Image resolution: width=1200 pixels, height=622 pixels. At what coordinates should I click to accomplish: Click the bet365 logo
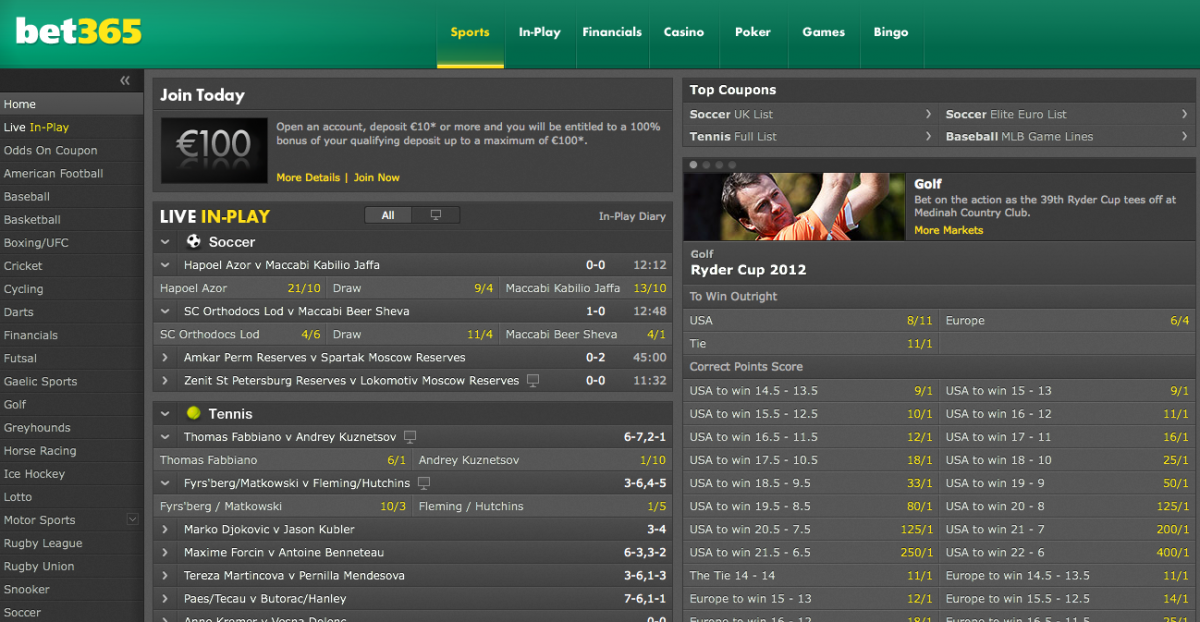[78, 31]
